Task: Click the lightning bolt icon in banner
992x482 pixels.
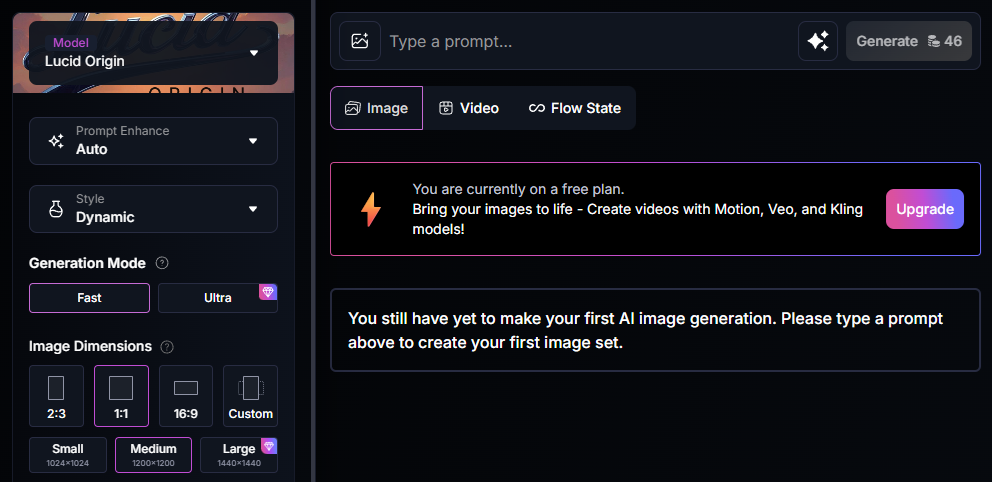Action: (x=371, y=209)
